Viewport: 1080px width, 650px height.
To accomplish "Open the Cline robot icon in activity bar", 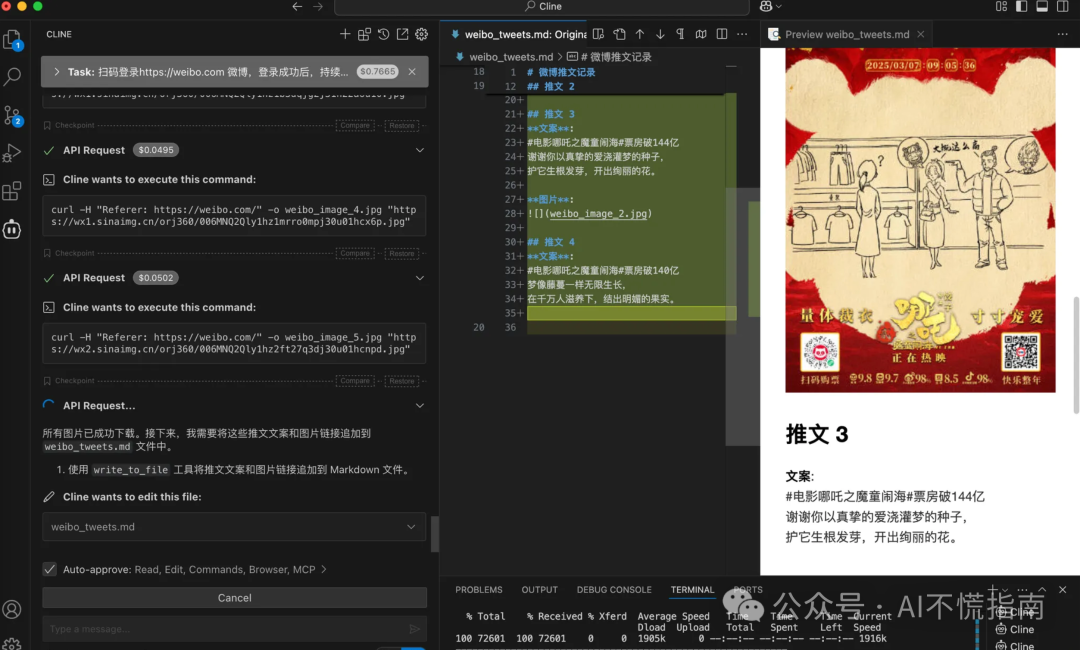I will [x=12, y=229].
